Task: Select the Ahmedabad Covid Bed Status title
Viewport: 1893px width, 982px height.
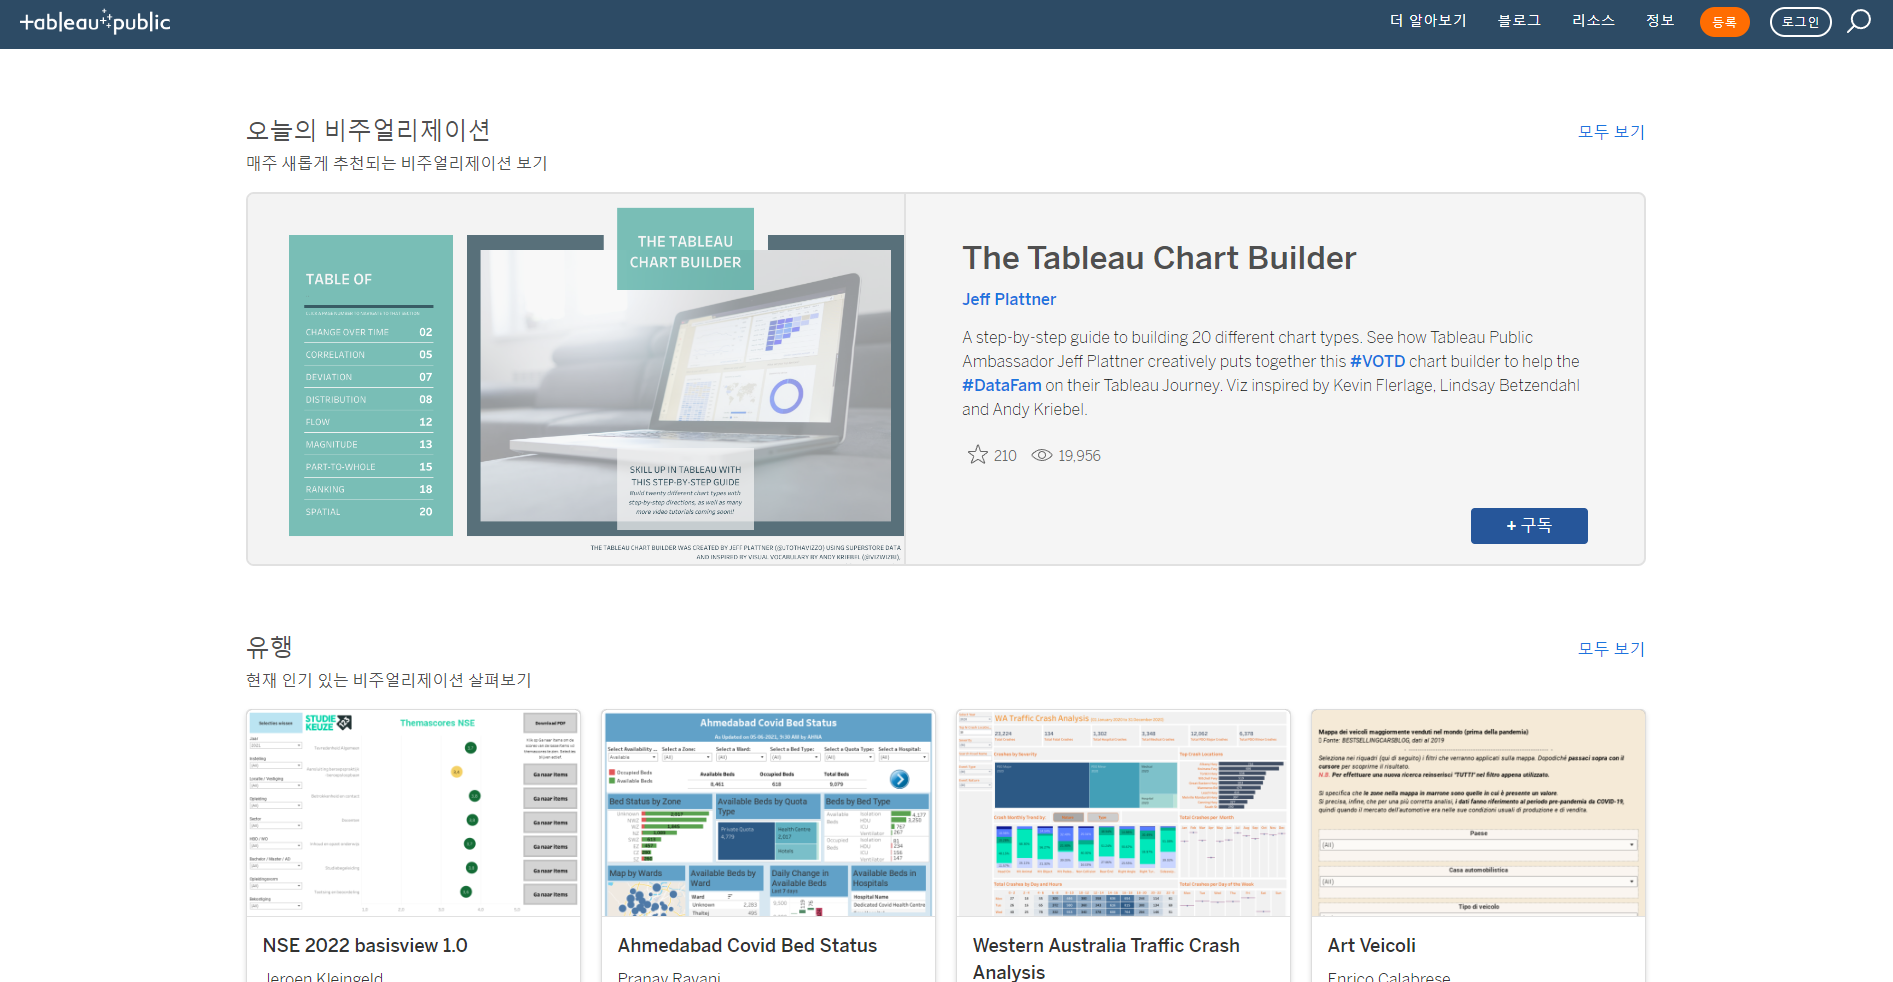Action: point(747,945)
